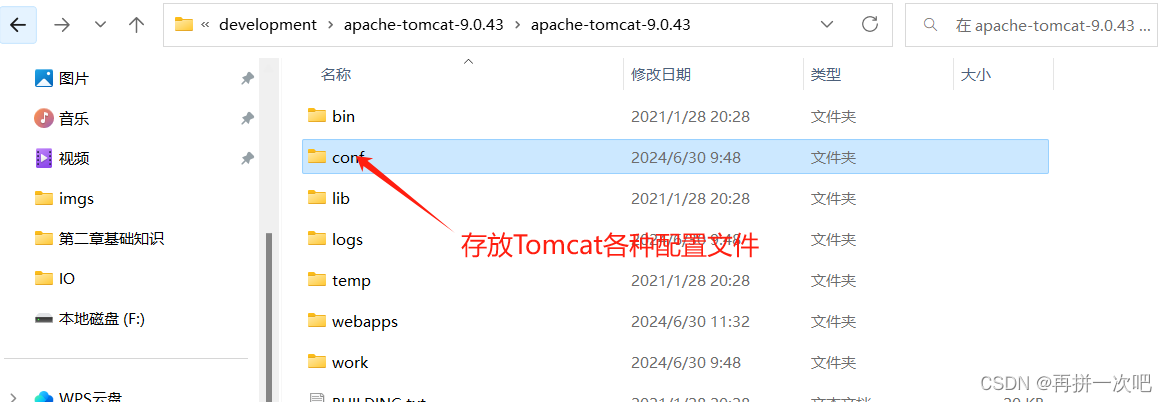This screenshot has height=402, width=1167.
Task: Open recent locations dropdown chevron
Action: [x=100, y=25]
